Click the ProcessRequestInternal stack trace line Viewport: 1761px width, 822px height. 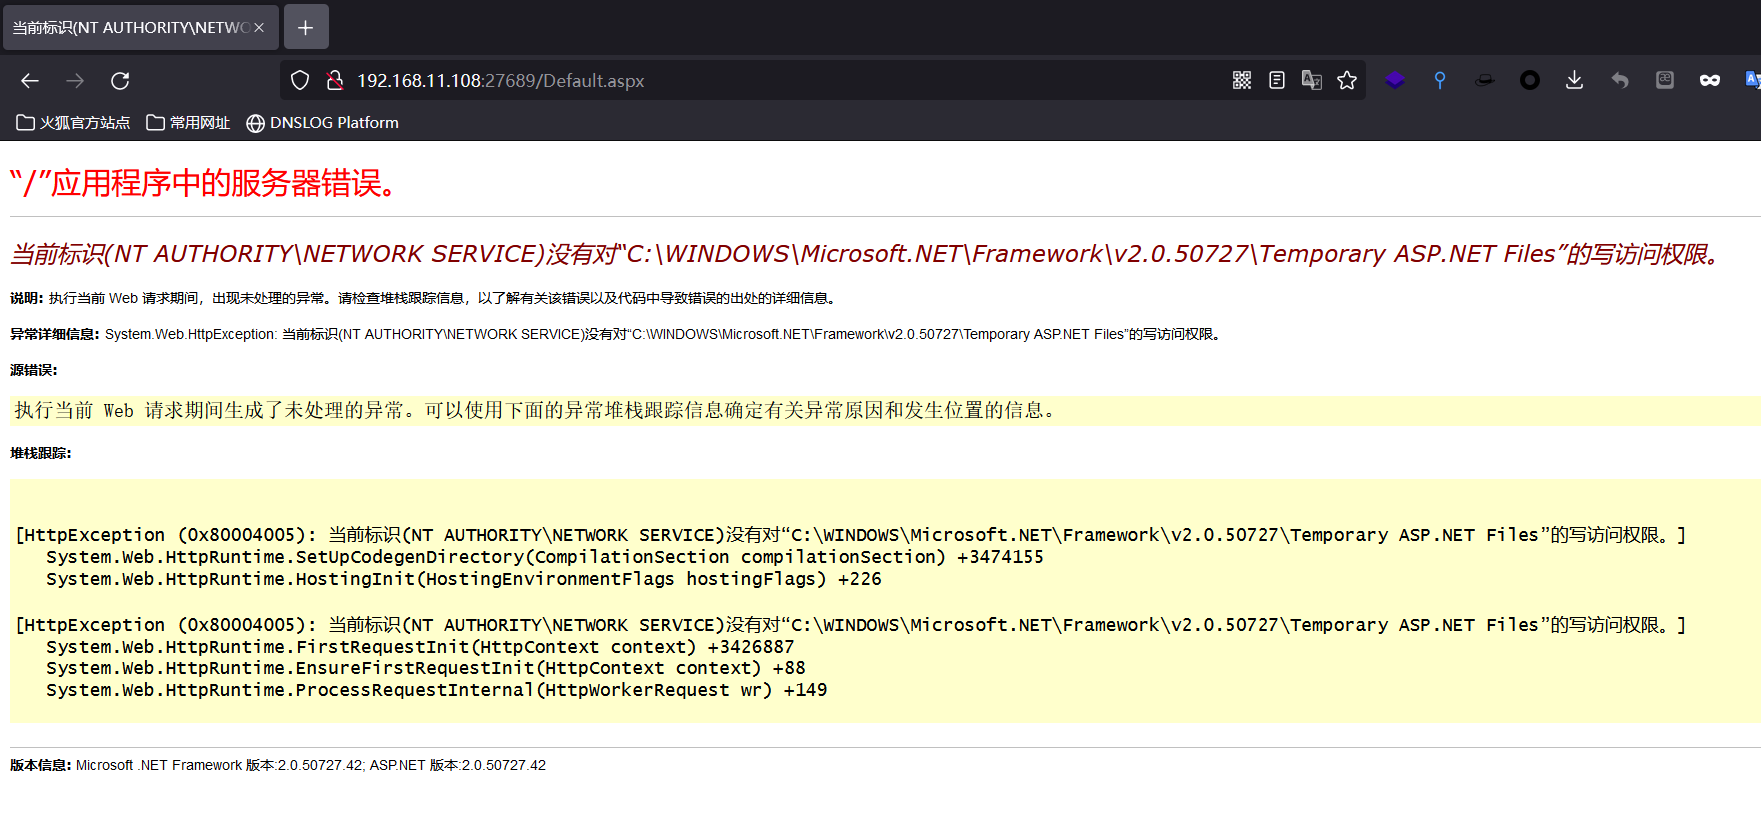(436, 690)
